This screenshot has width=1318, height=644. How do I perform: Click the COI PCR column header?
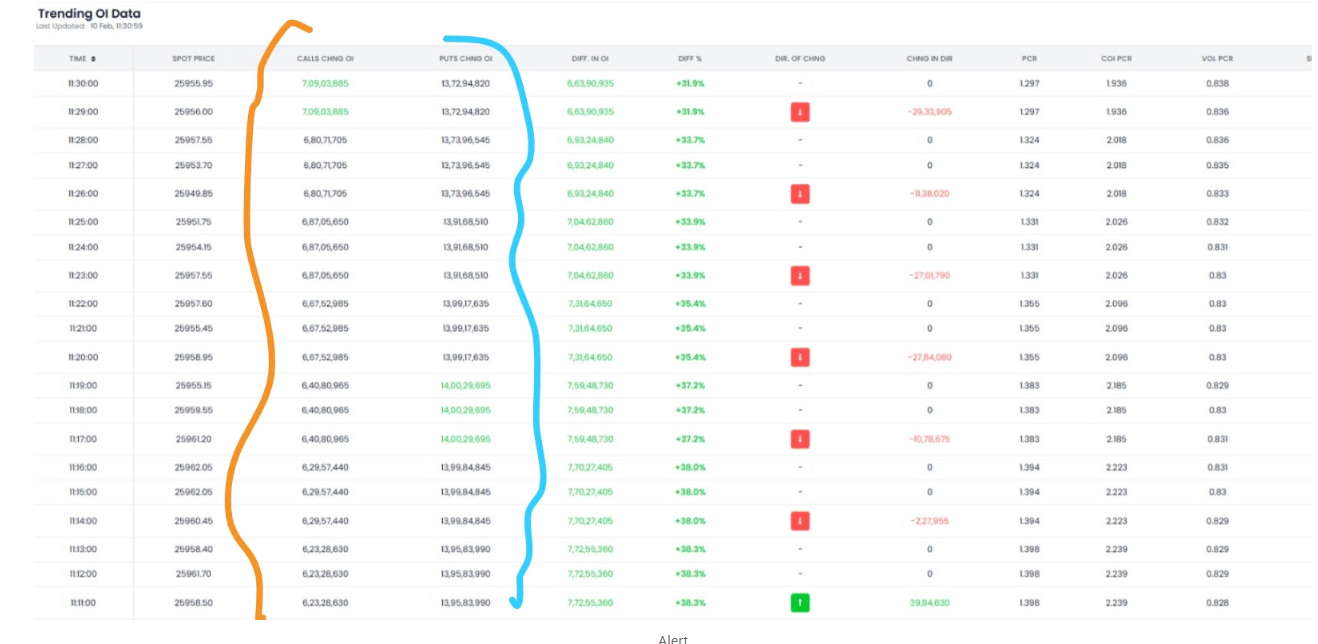1116,59
